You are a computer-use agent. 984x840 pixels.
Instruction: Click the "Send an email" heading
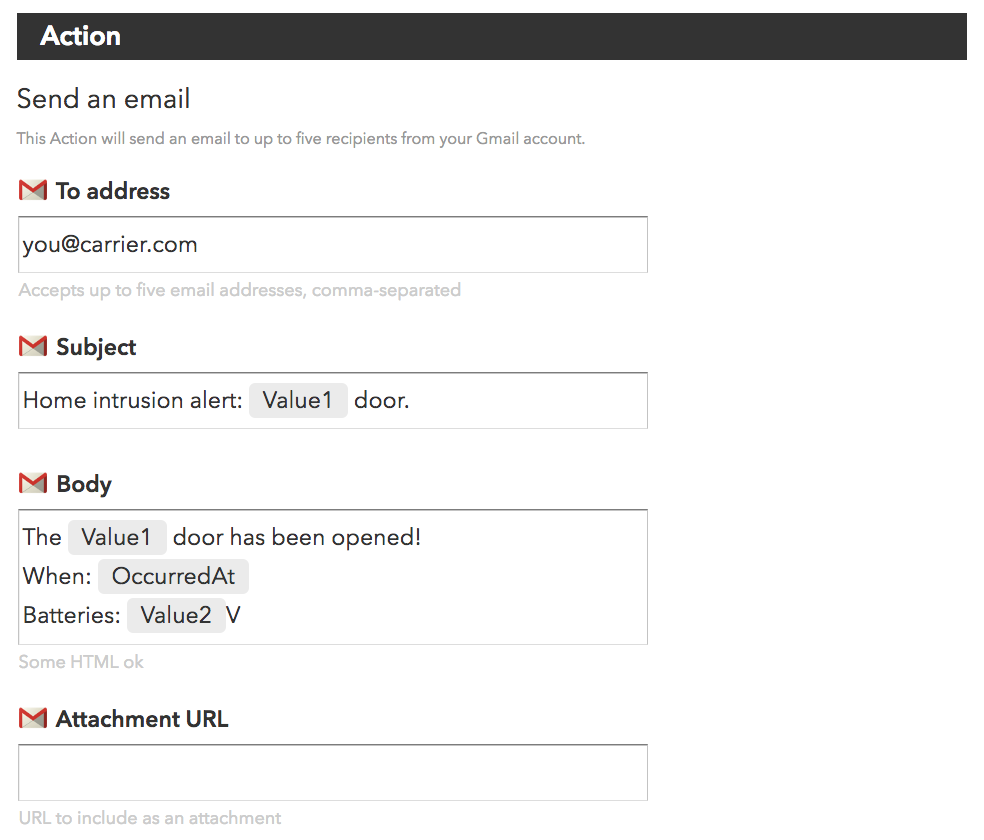(x=104, y=99)
